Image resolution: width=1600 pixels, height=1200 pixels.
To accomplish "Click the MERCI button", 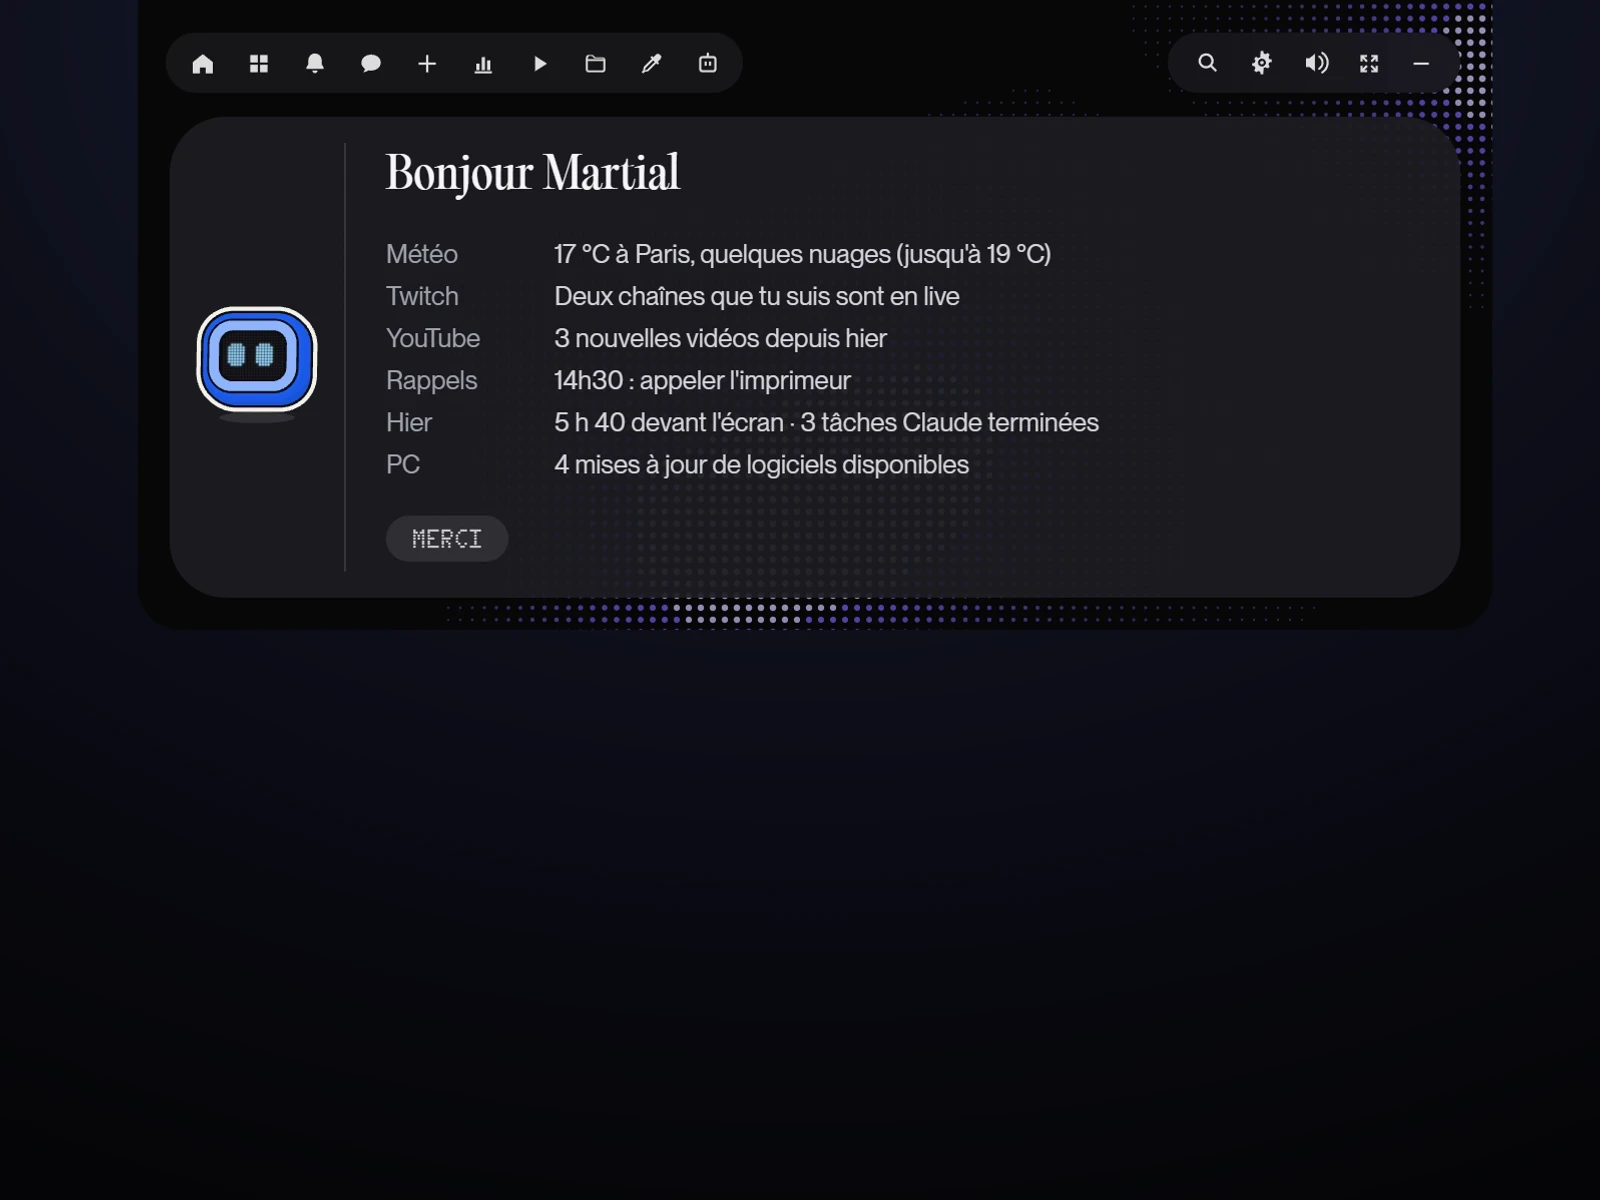I will tap(447, 539).
